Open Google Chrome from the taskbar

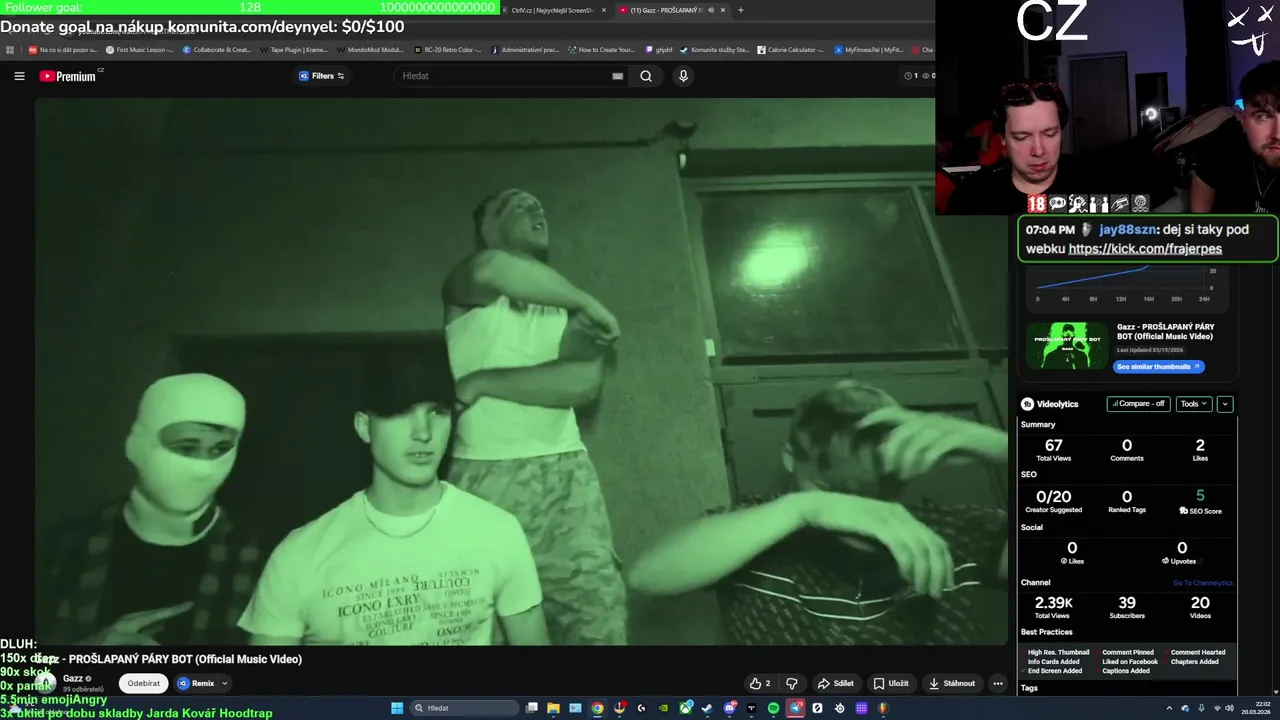[597, 708]
